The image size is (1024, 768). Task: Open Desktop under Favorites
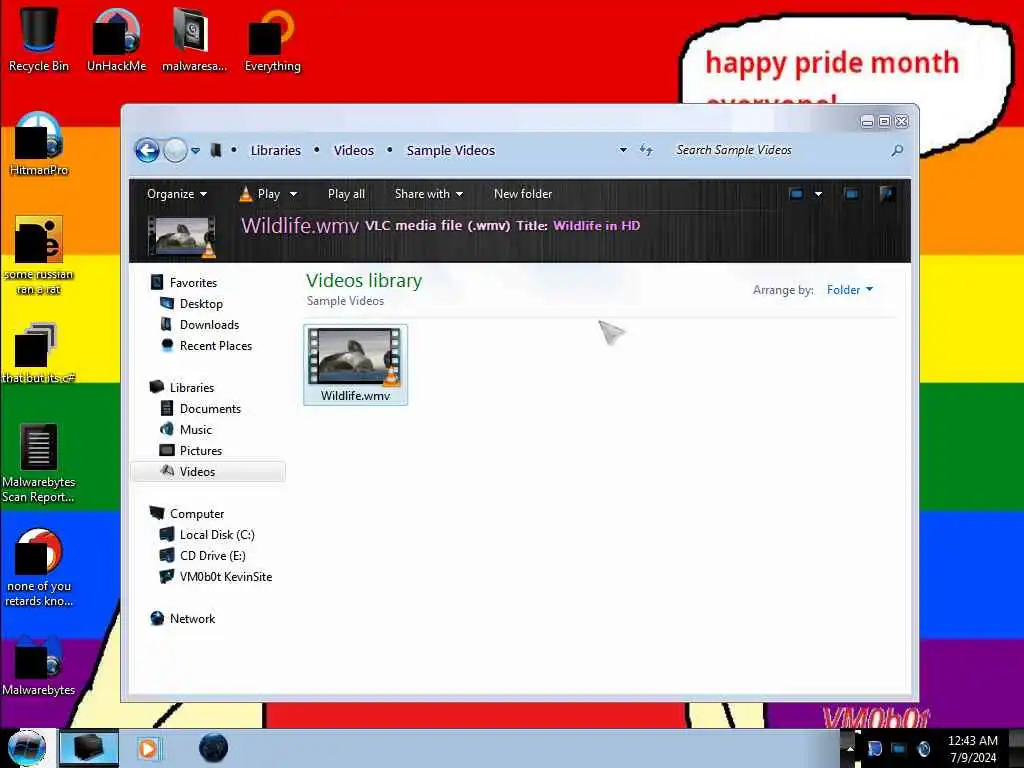[x=201, y=304]
